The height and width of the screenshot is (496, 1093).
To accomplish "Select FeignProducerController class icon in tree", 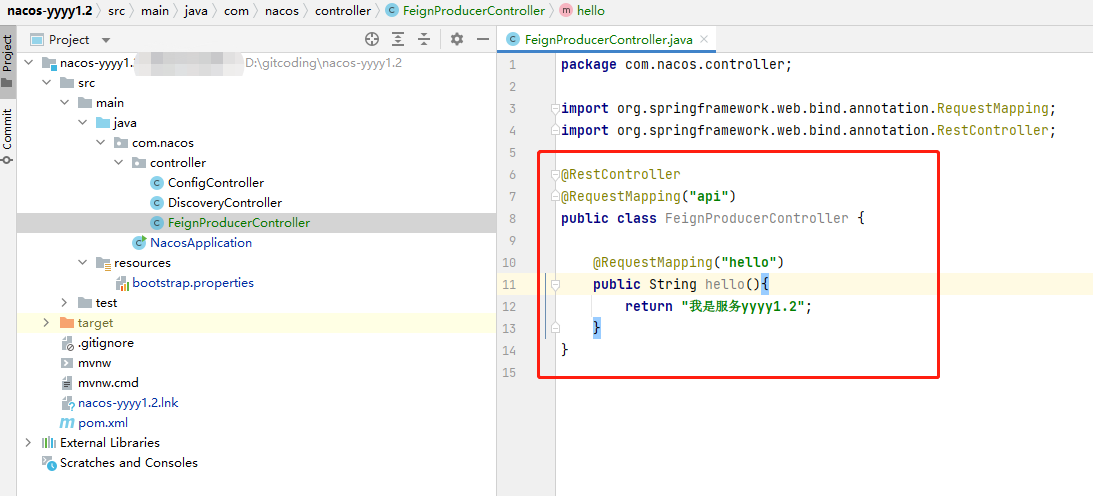I will tap(157, 223).
